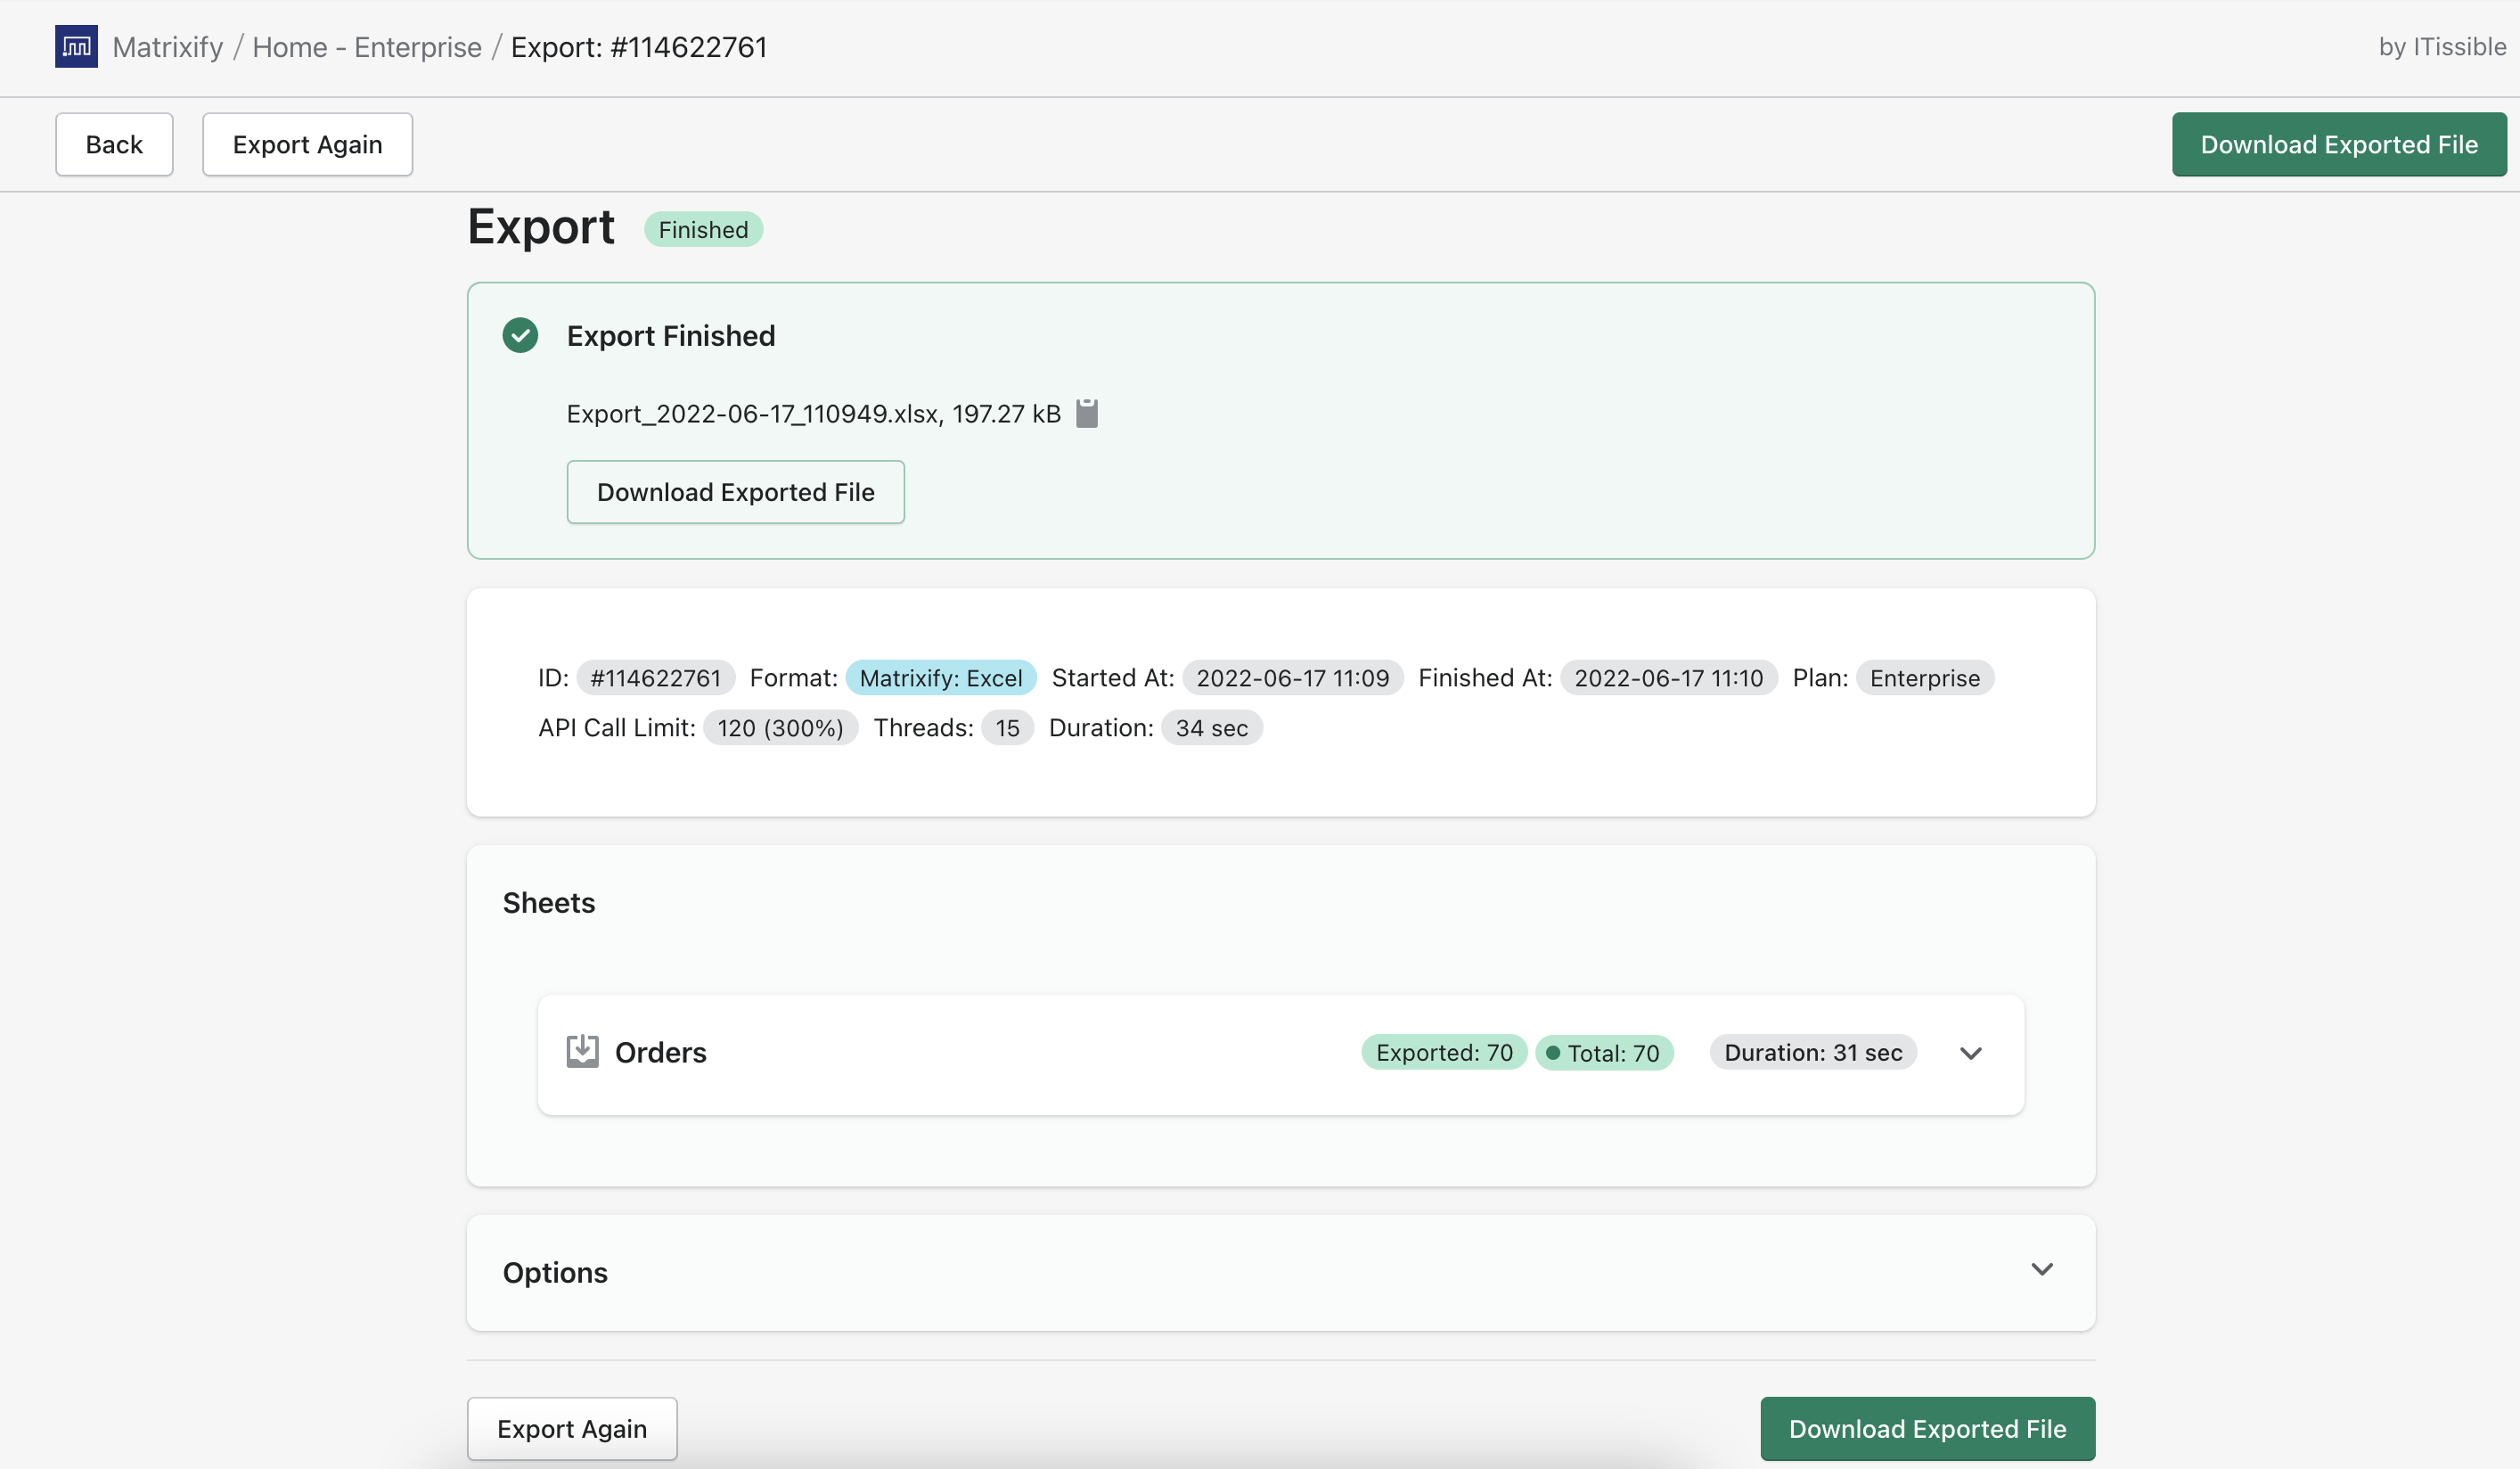Click the Orders sheet name
This screenshot has height=1469, width=2520.
click(660, 1052)
